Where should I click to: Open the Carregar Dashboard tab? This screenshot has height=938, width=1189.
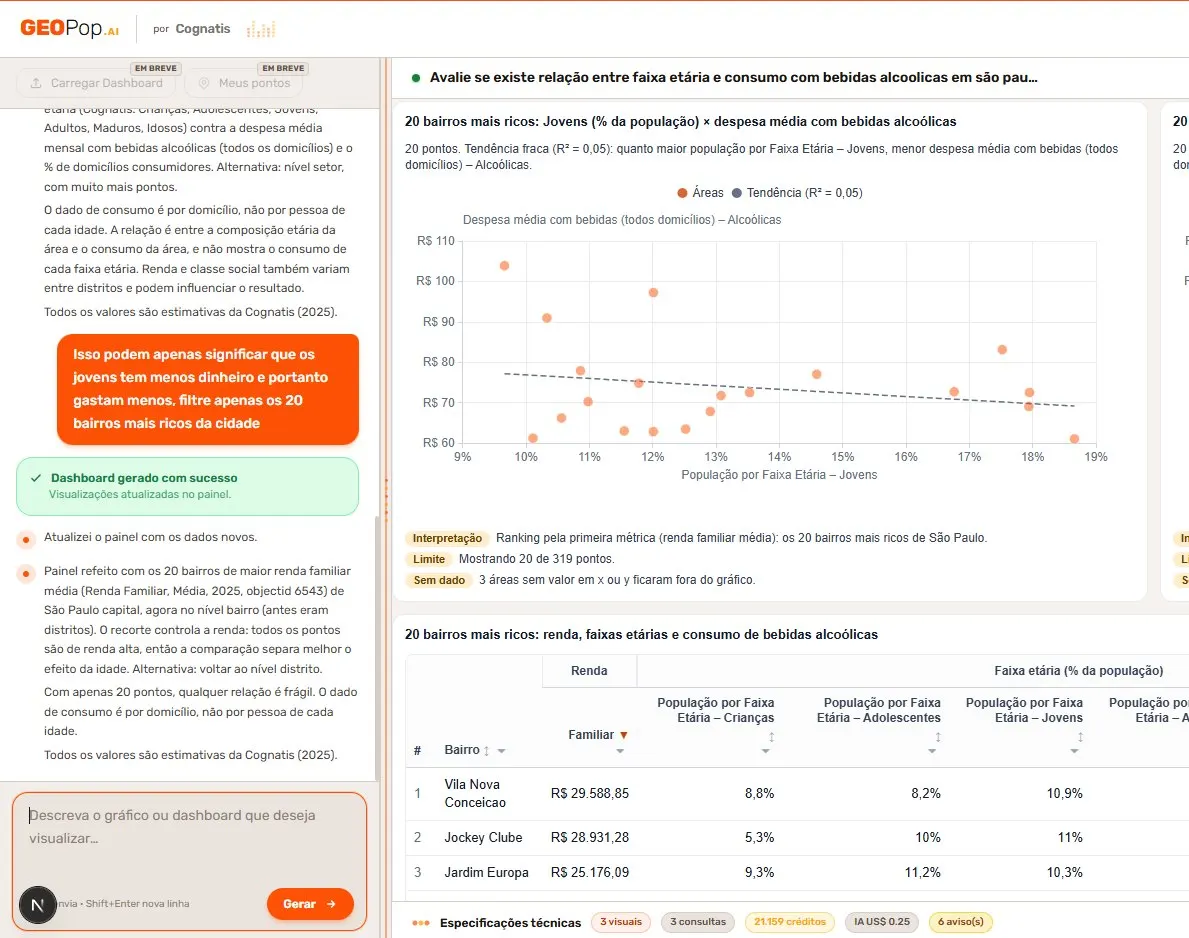pos(96,83)
